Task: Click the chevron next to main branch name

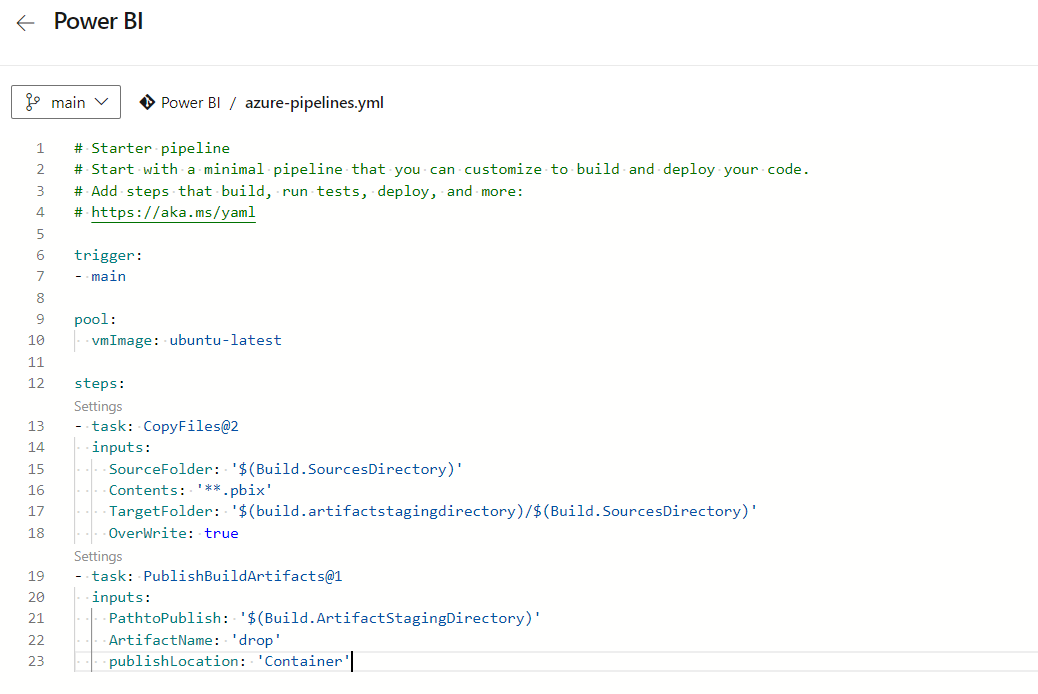Action: click(x=101, y=101)
